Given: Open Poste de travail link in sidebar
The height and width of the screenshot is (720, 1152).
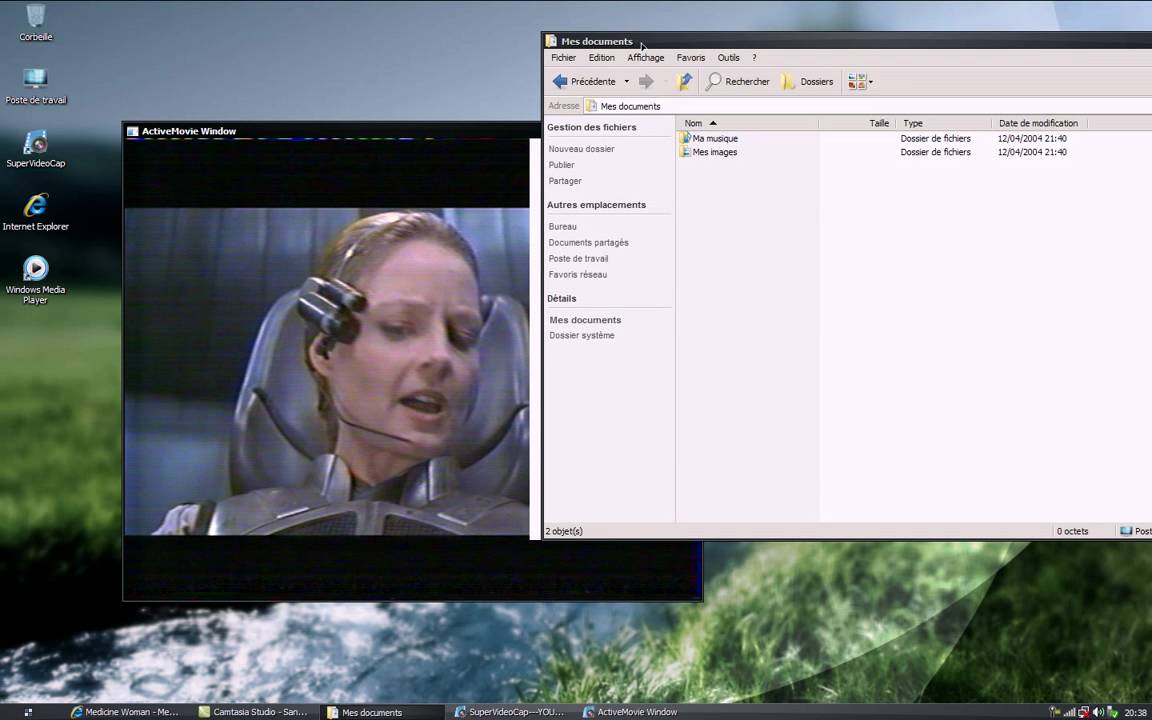Looking at the screenshot, I should point(578,259).
